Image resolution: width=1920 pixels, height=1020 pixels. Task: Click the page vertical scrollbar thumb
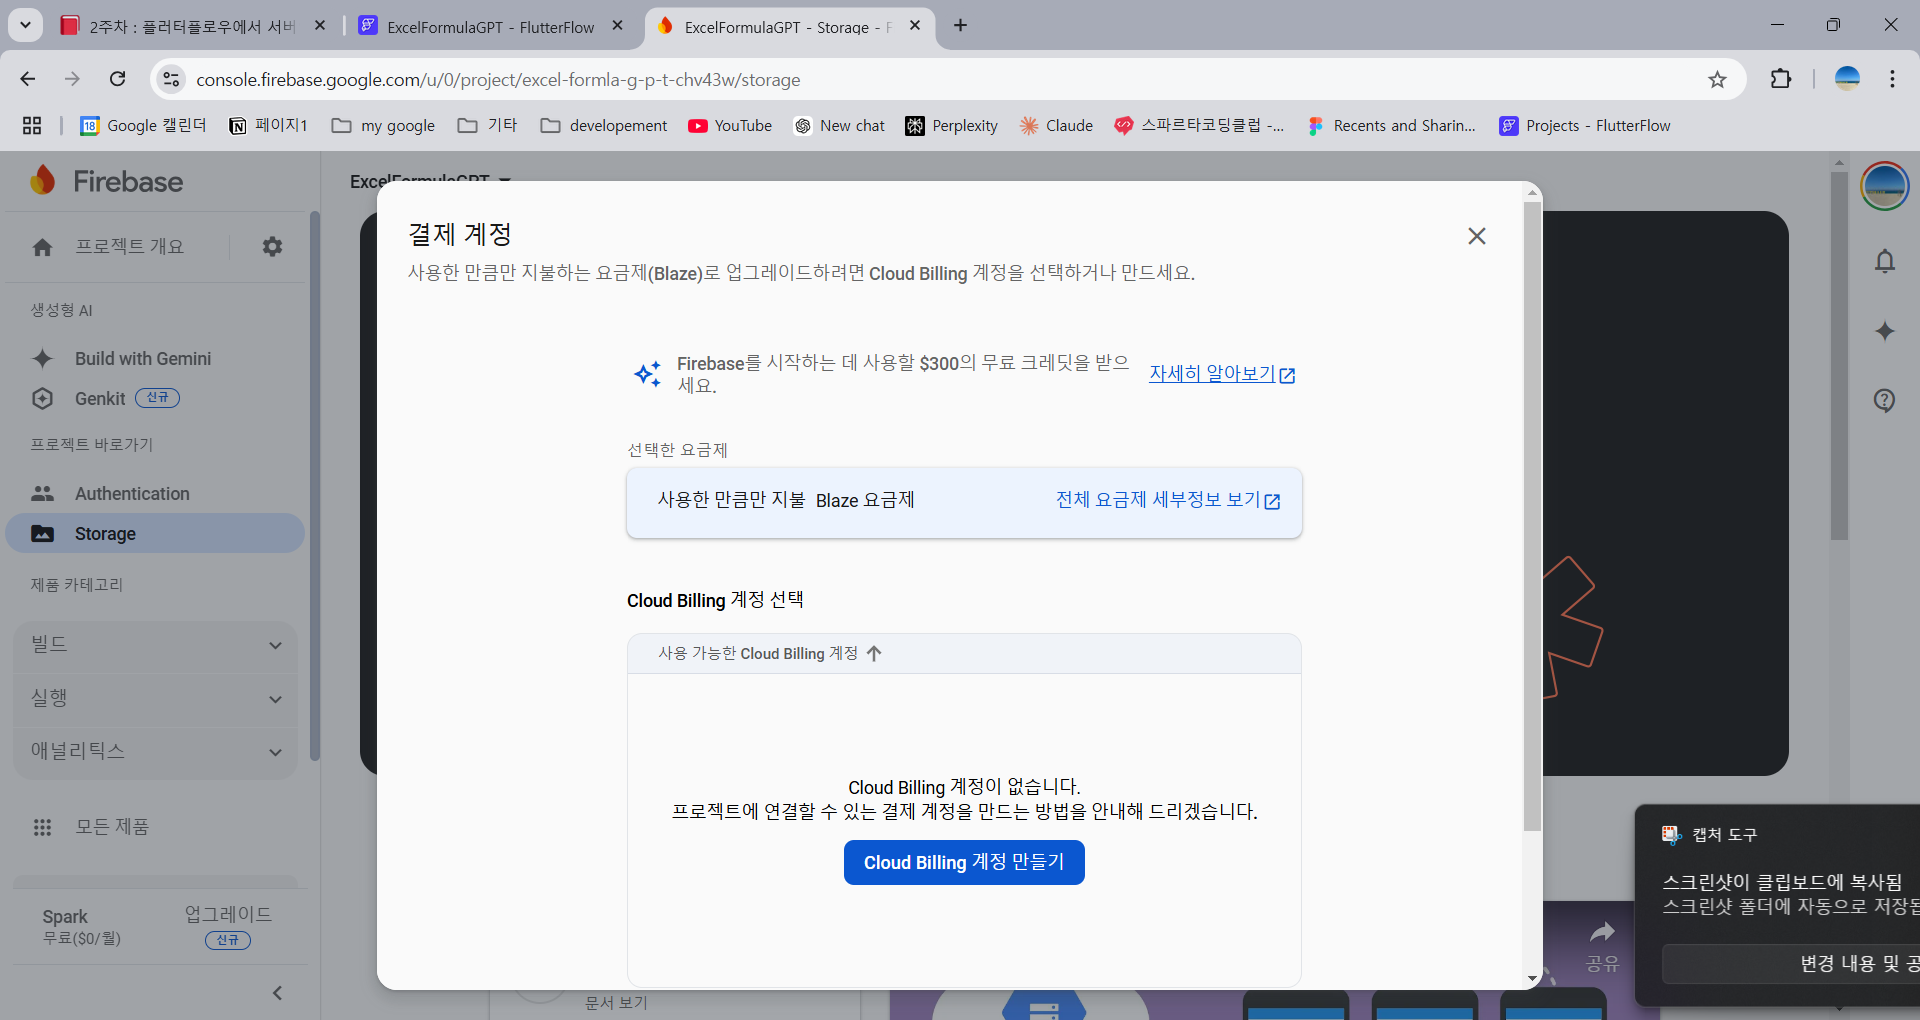pos(1839,355)
